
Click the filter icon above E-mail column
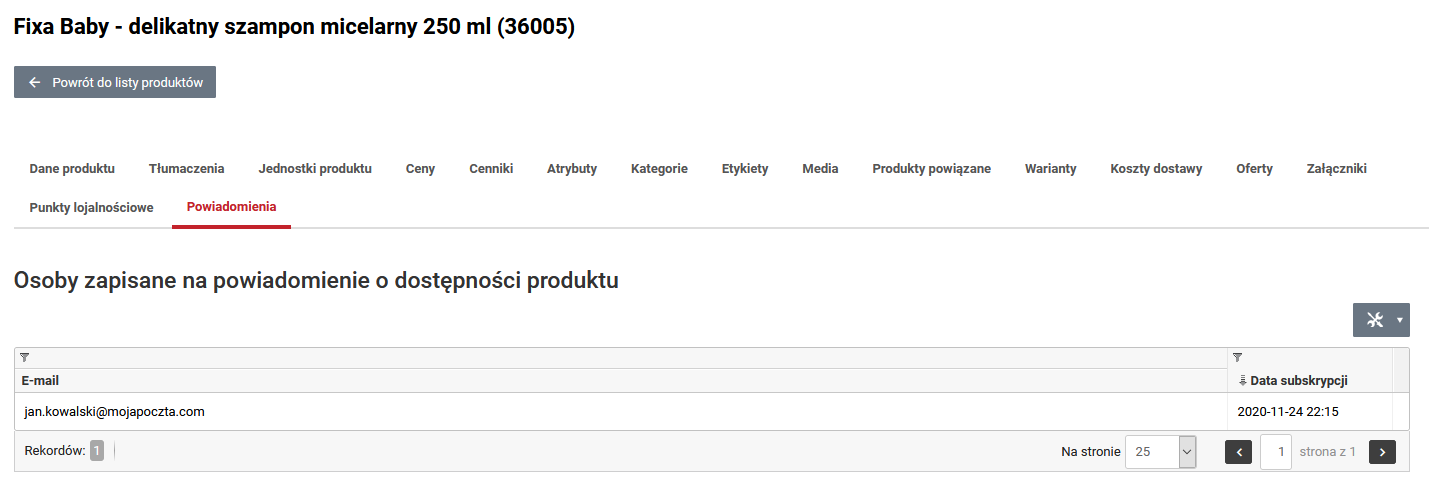click(24, 357)
